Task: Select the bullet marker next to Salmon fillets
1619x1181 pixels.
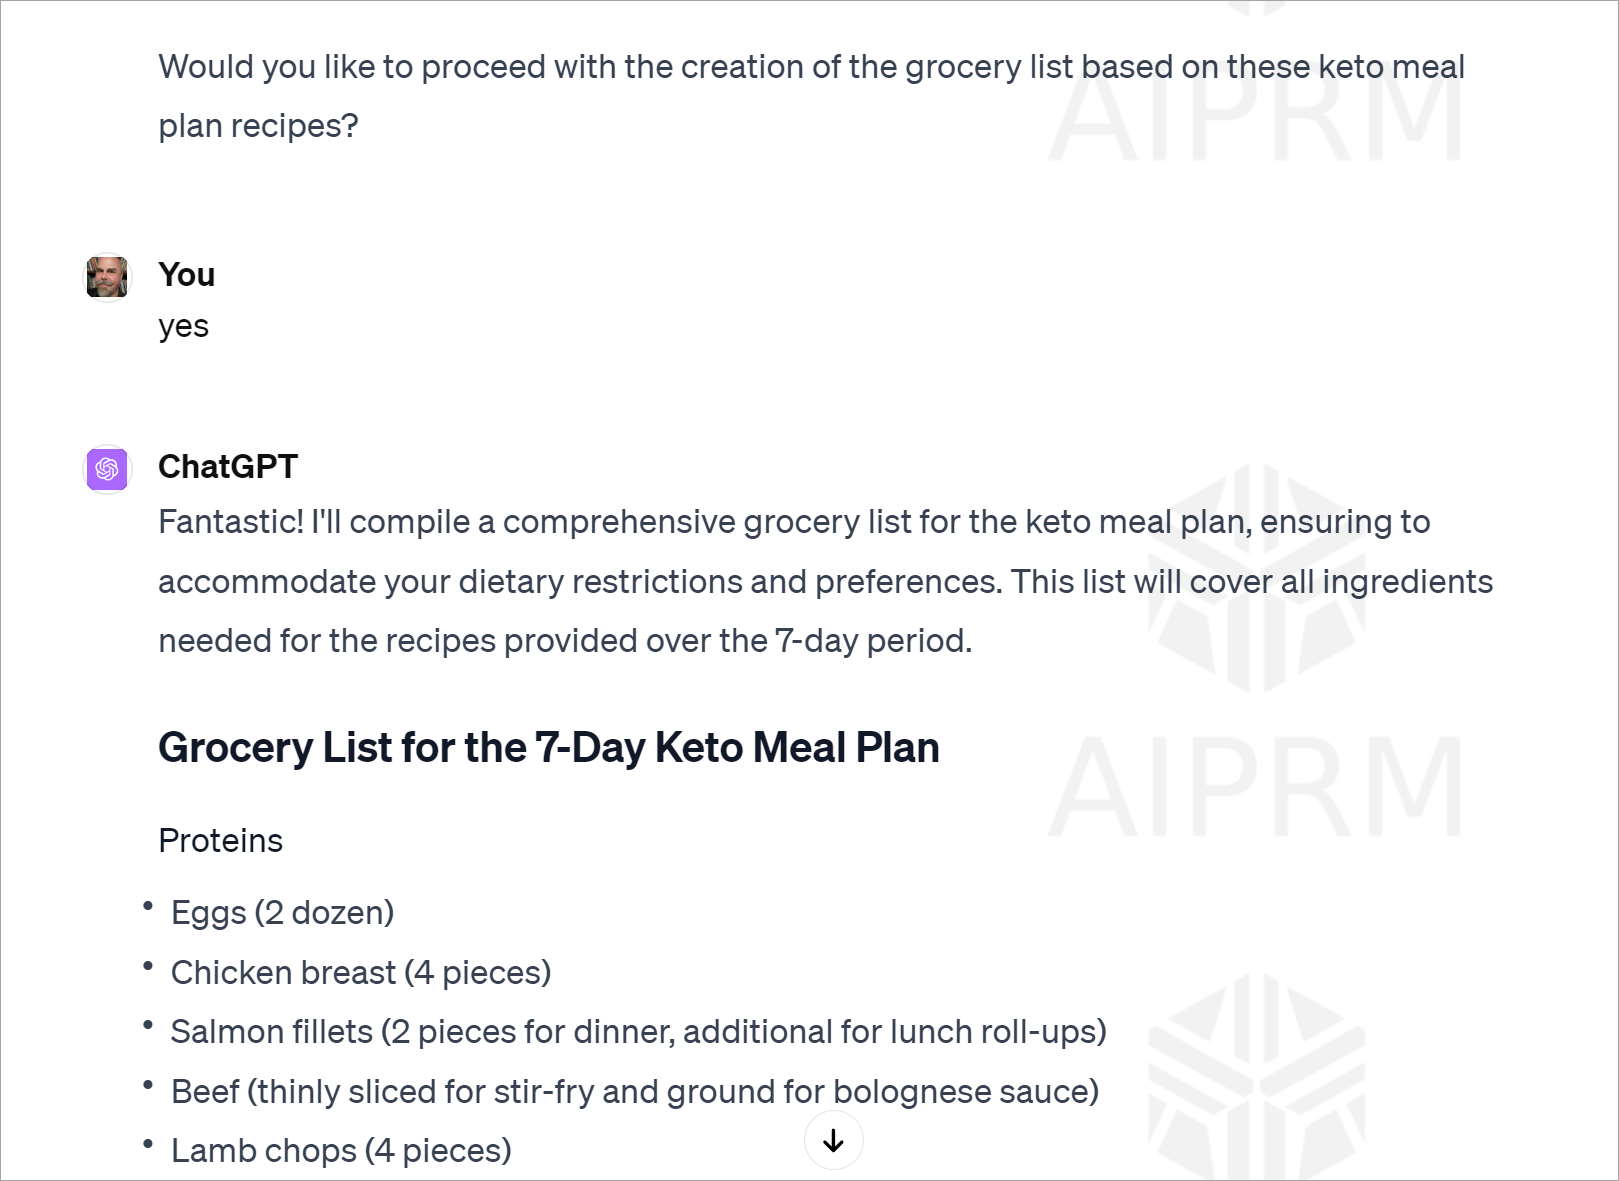Action: [146, 1023]
